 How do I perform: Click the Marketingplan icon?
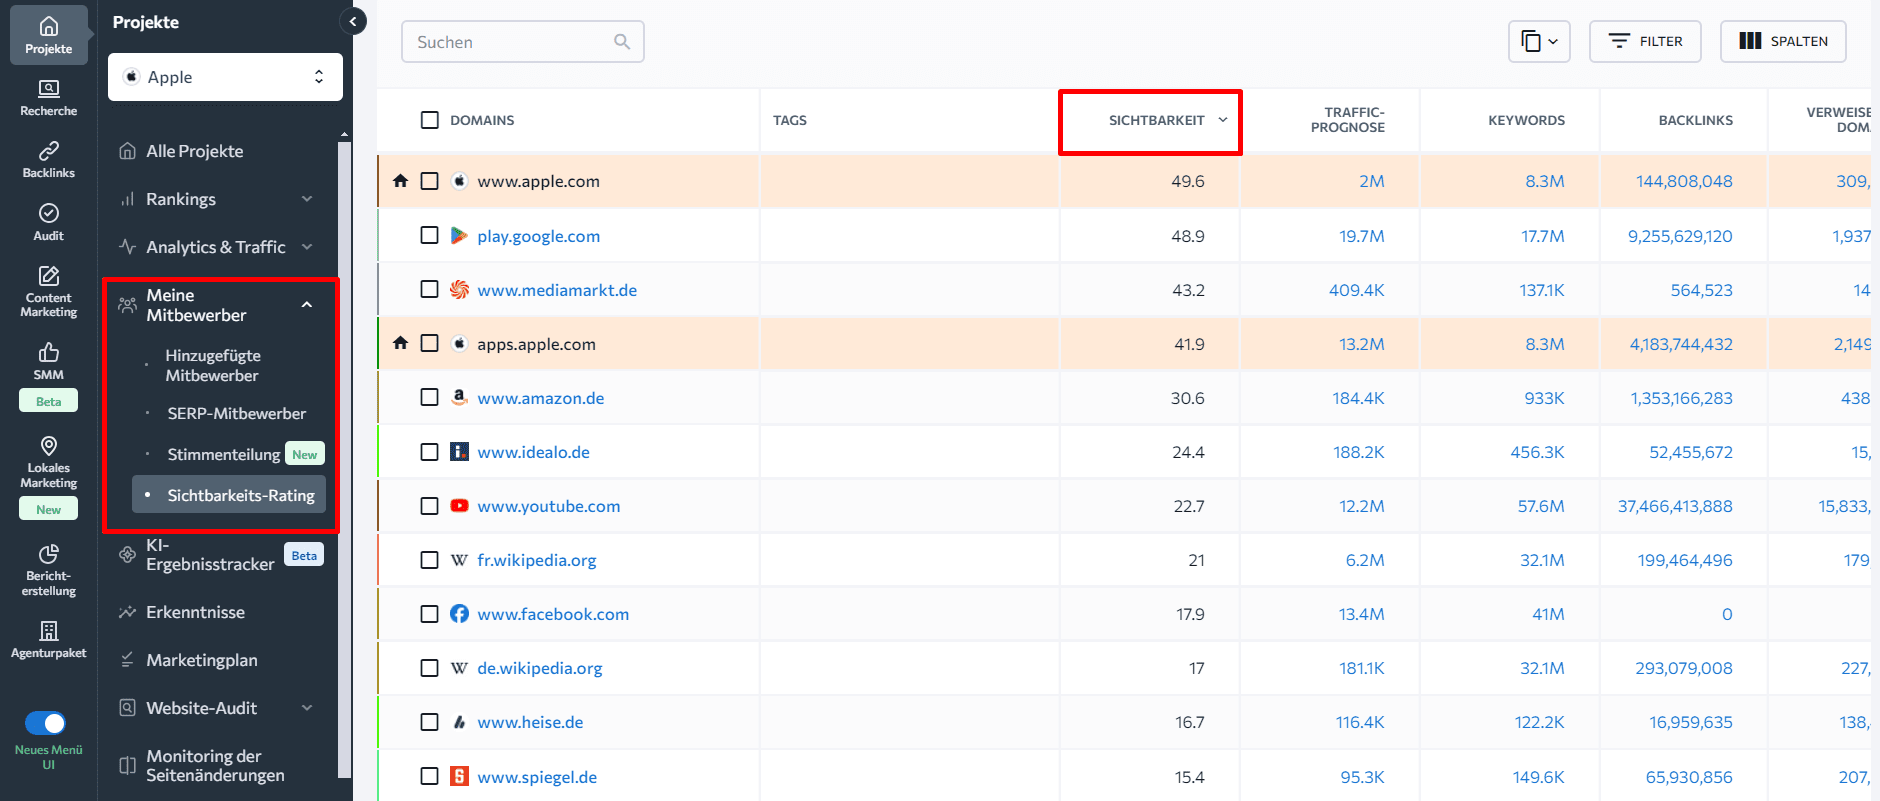tap(127, 660)
